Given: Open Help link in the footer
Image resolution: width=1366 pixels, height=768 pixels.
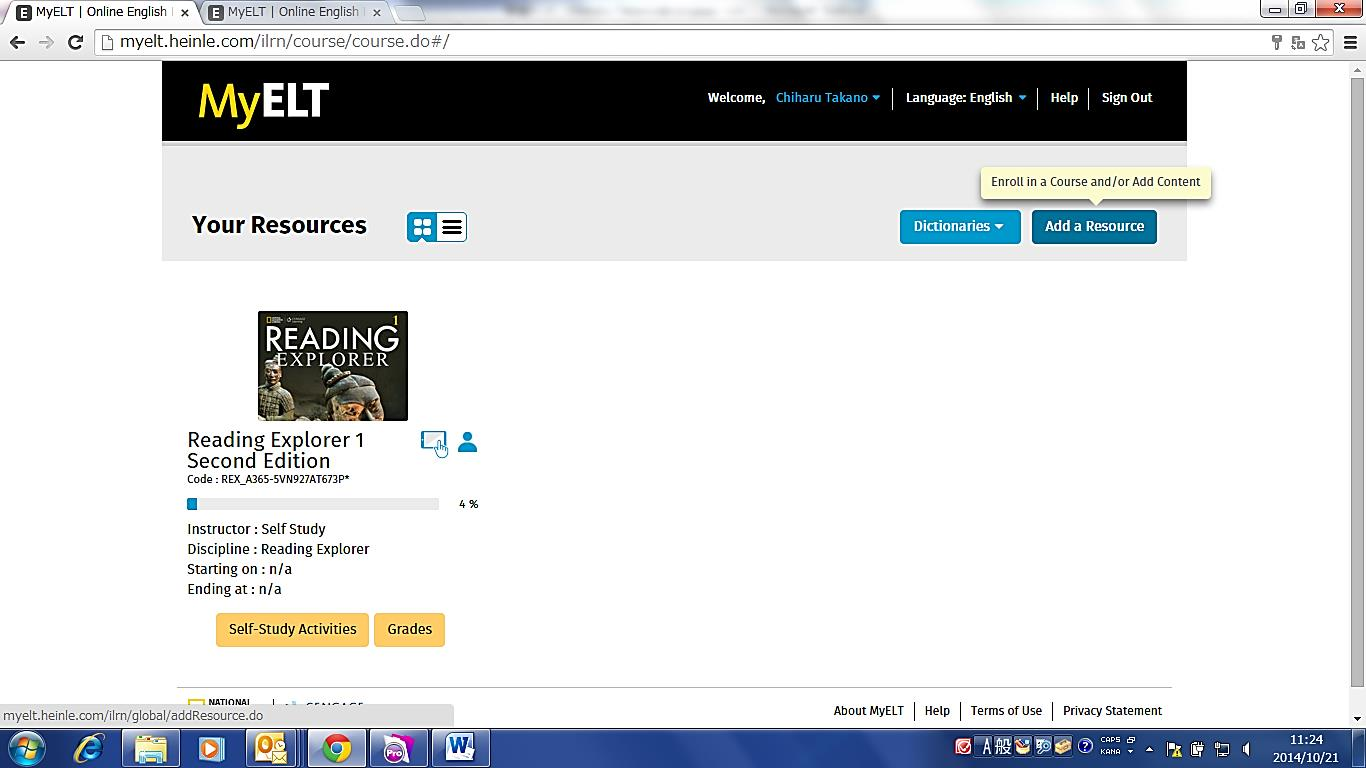Looking at the screenshot, I should tap(937, 710).
